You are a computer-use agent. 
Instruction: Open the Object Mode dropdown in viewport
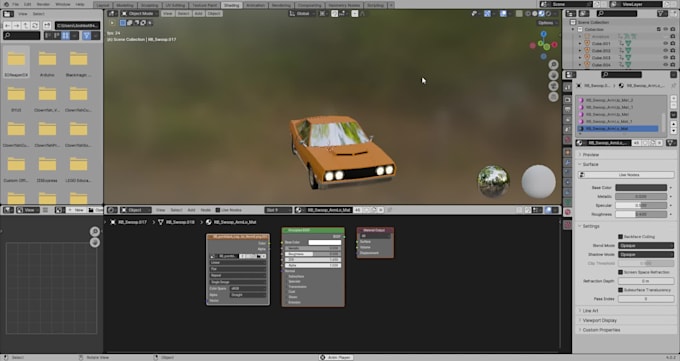[x=140, y=13]
